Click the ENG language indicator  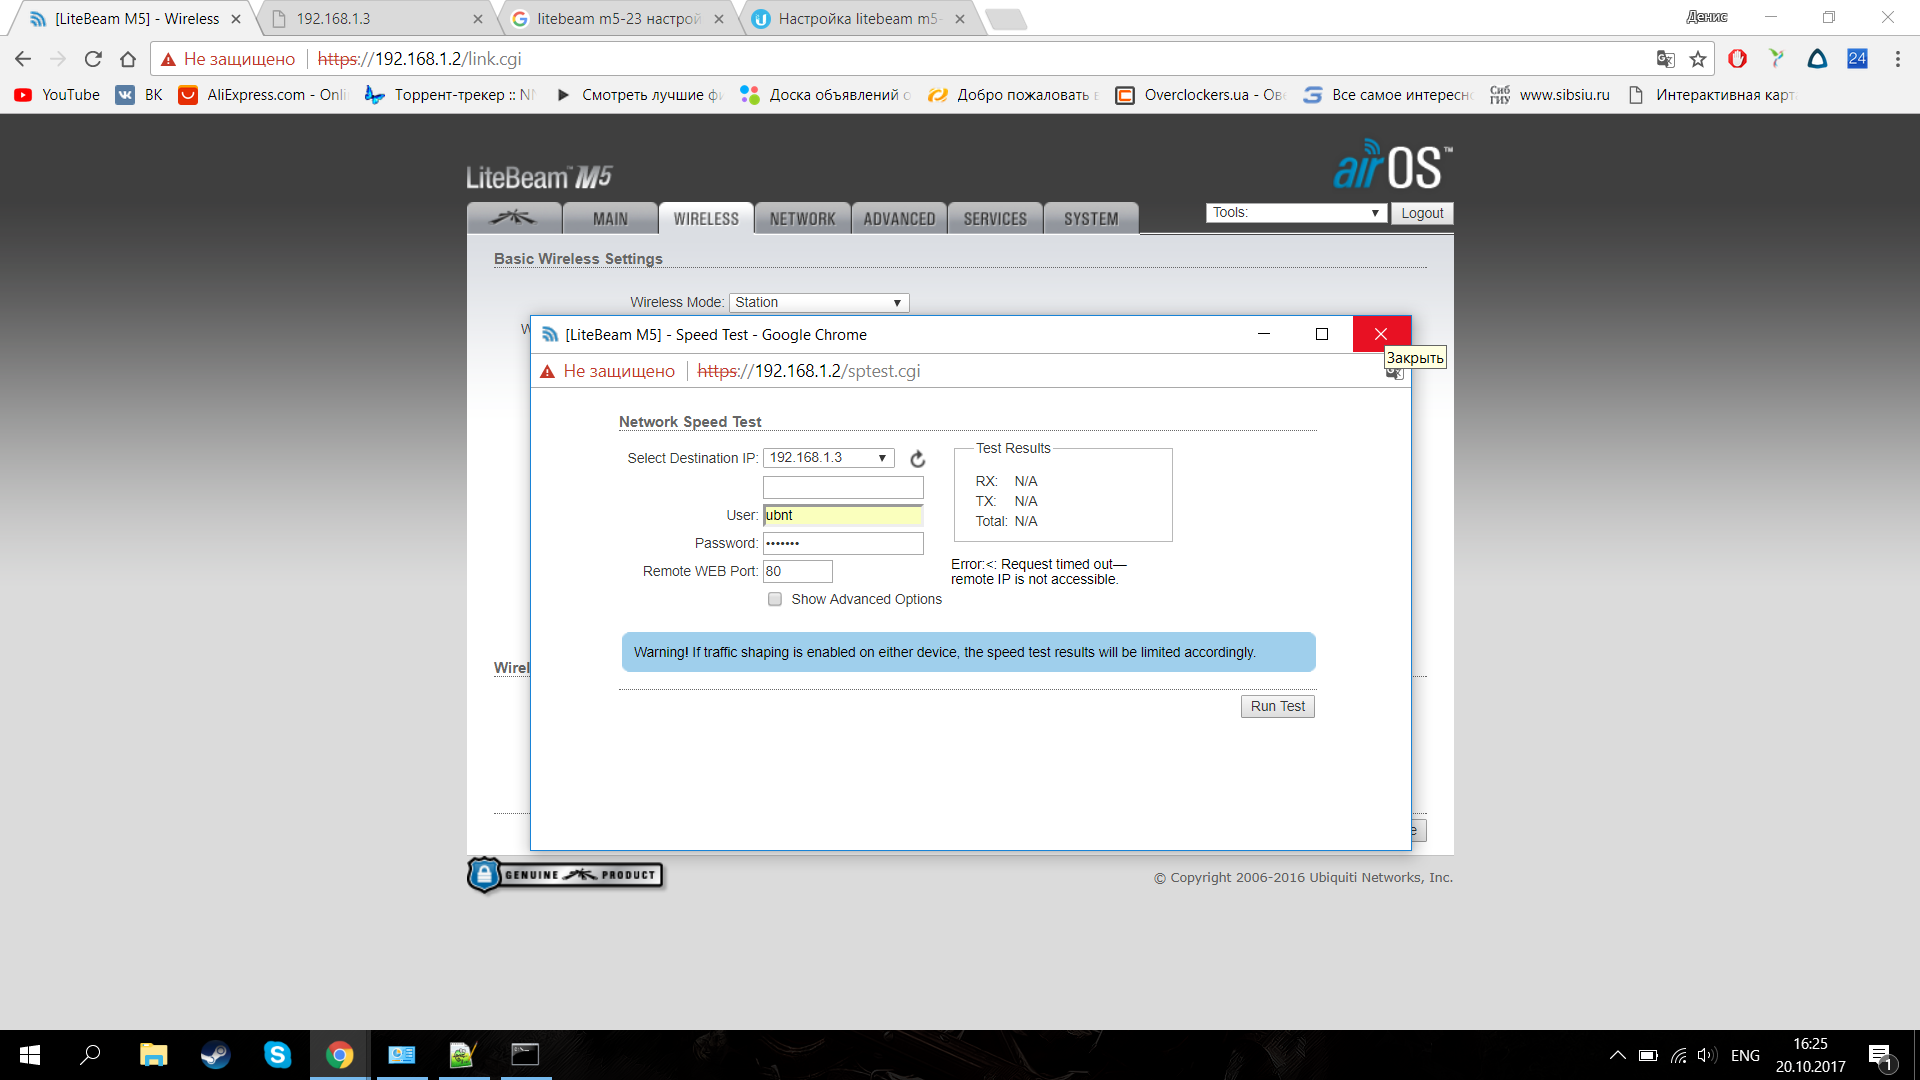click(1745, 1055)
